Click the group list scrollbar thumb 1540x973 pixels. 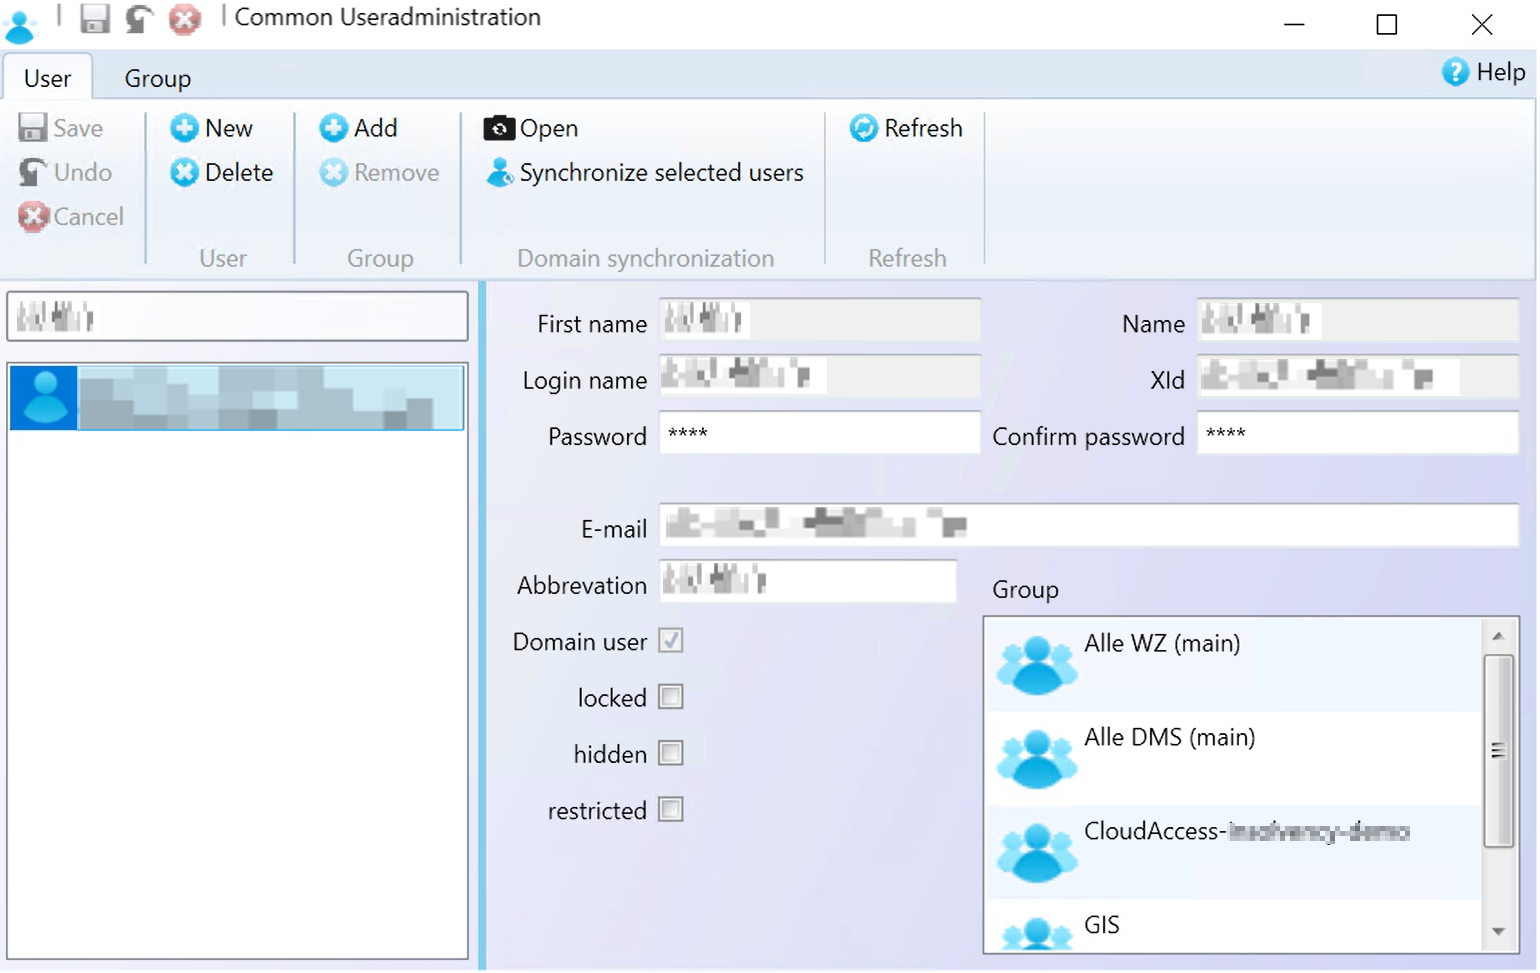[x=1498, y=751]
